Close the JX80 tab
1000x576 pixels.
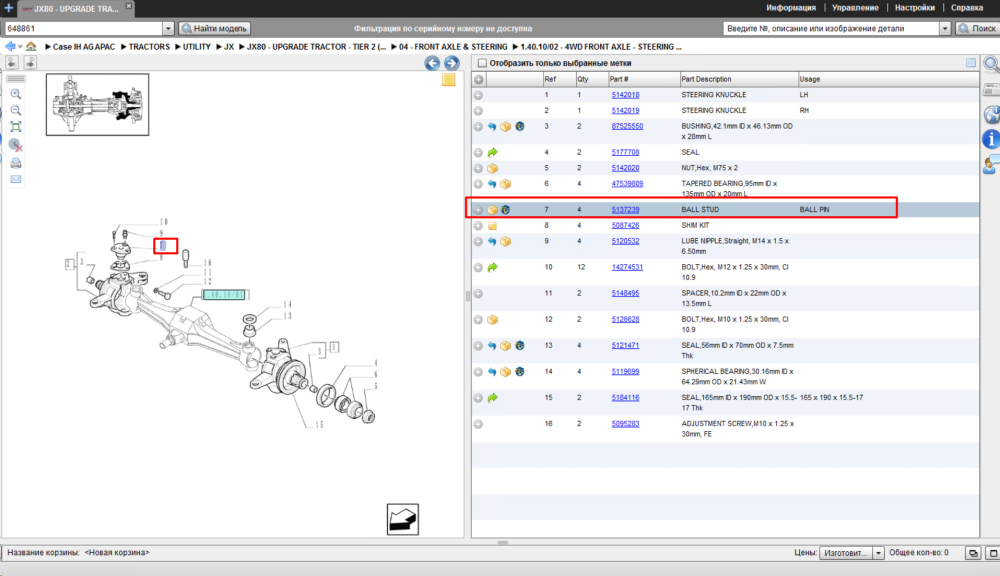coord(129,6)
